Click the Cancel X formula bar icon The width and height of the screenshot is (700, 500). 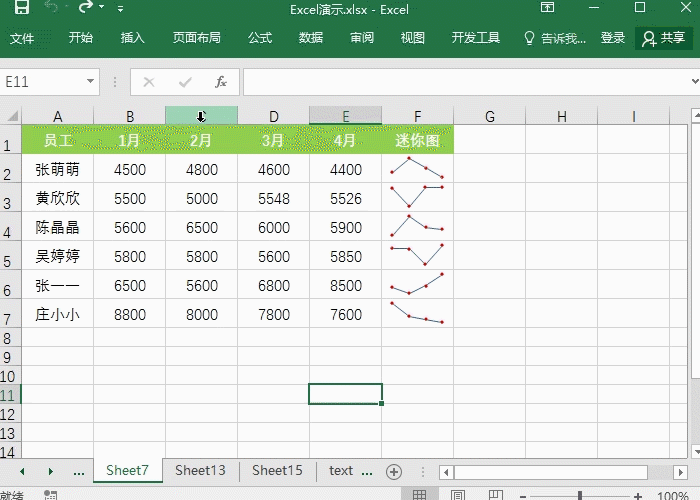tap(149, 82)
